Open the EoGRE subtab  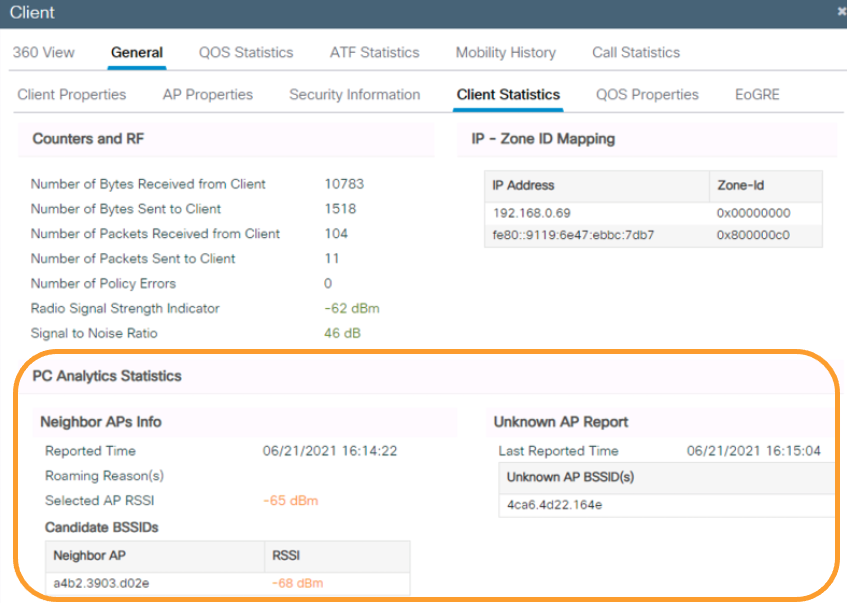coord(756,94)
